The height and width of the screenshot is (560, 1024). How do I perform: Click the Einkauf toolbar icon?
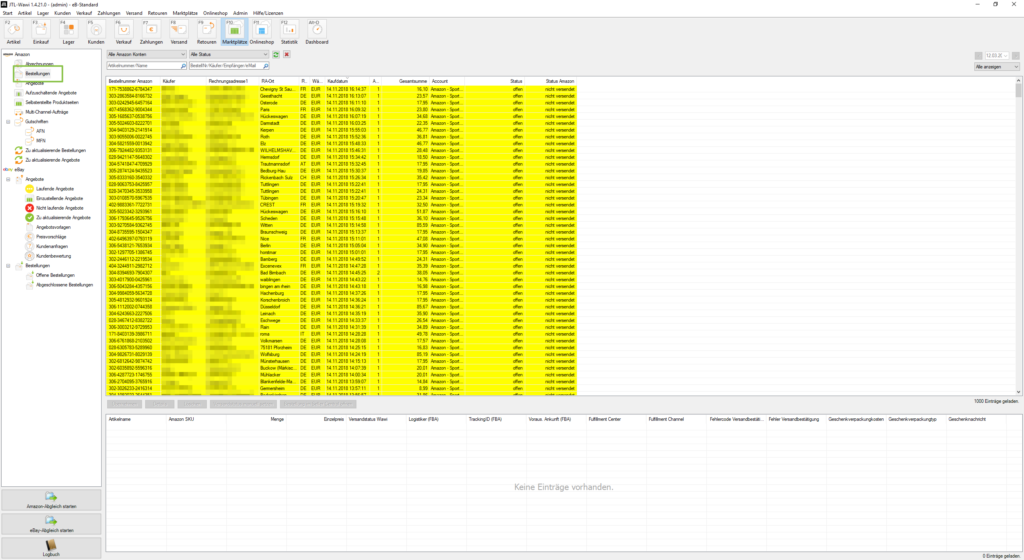(x=42, y=33)
